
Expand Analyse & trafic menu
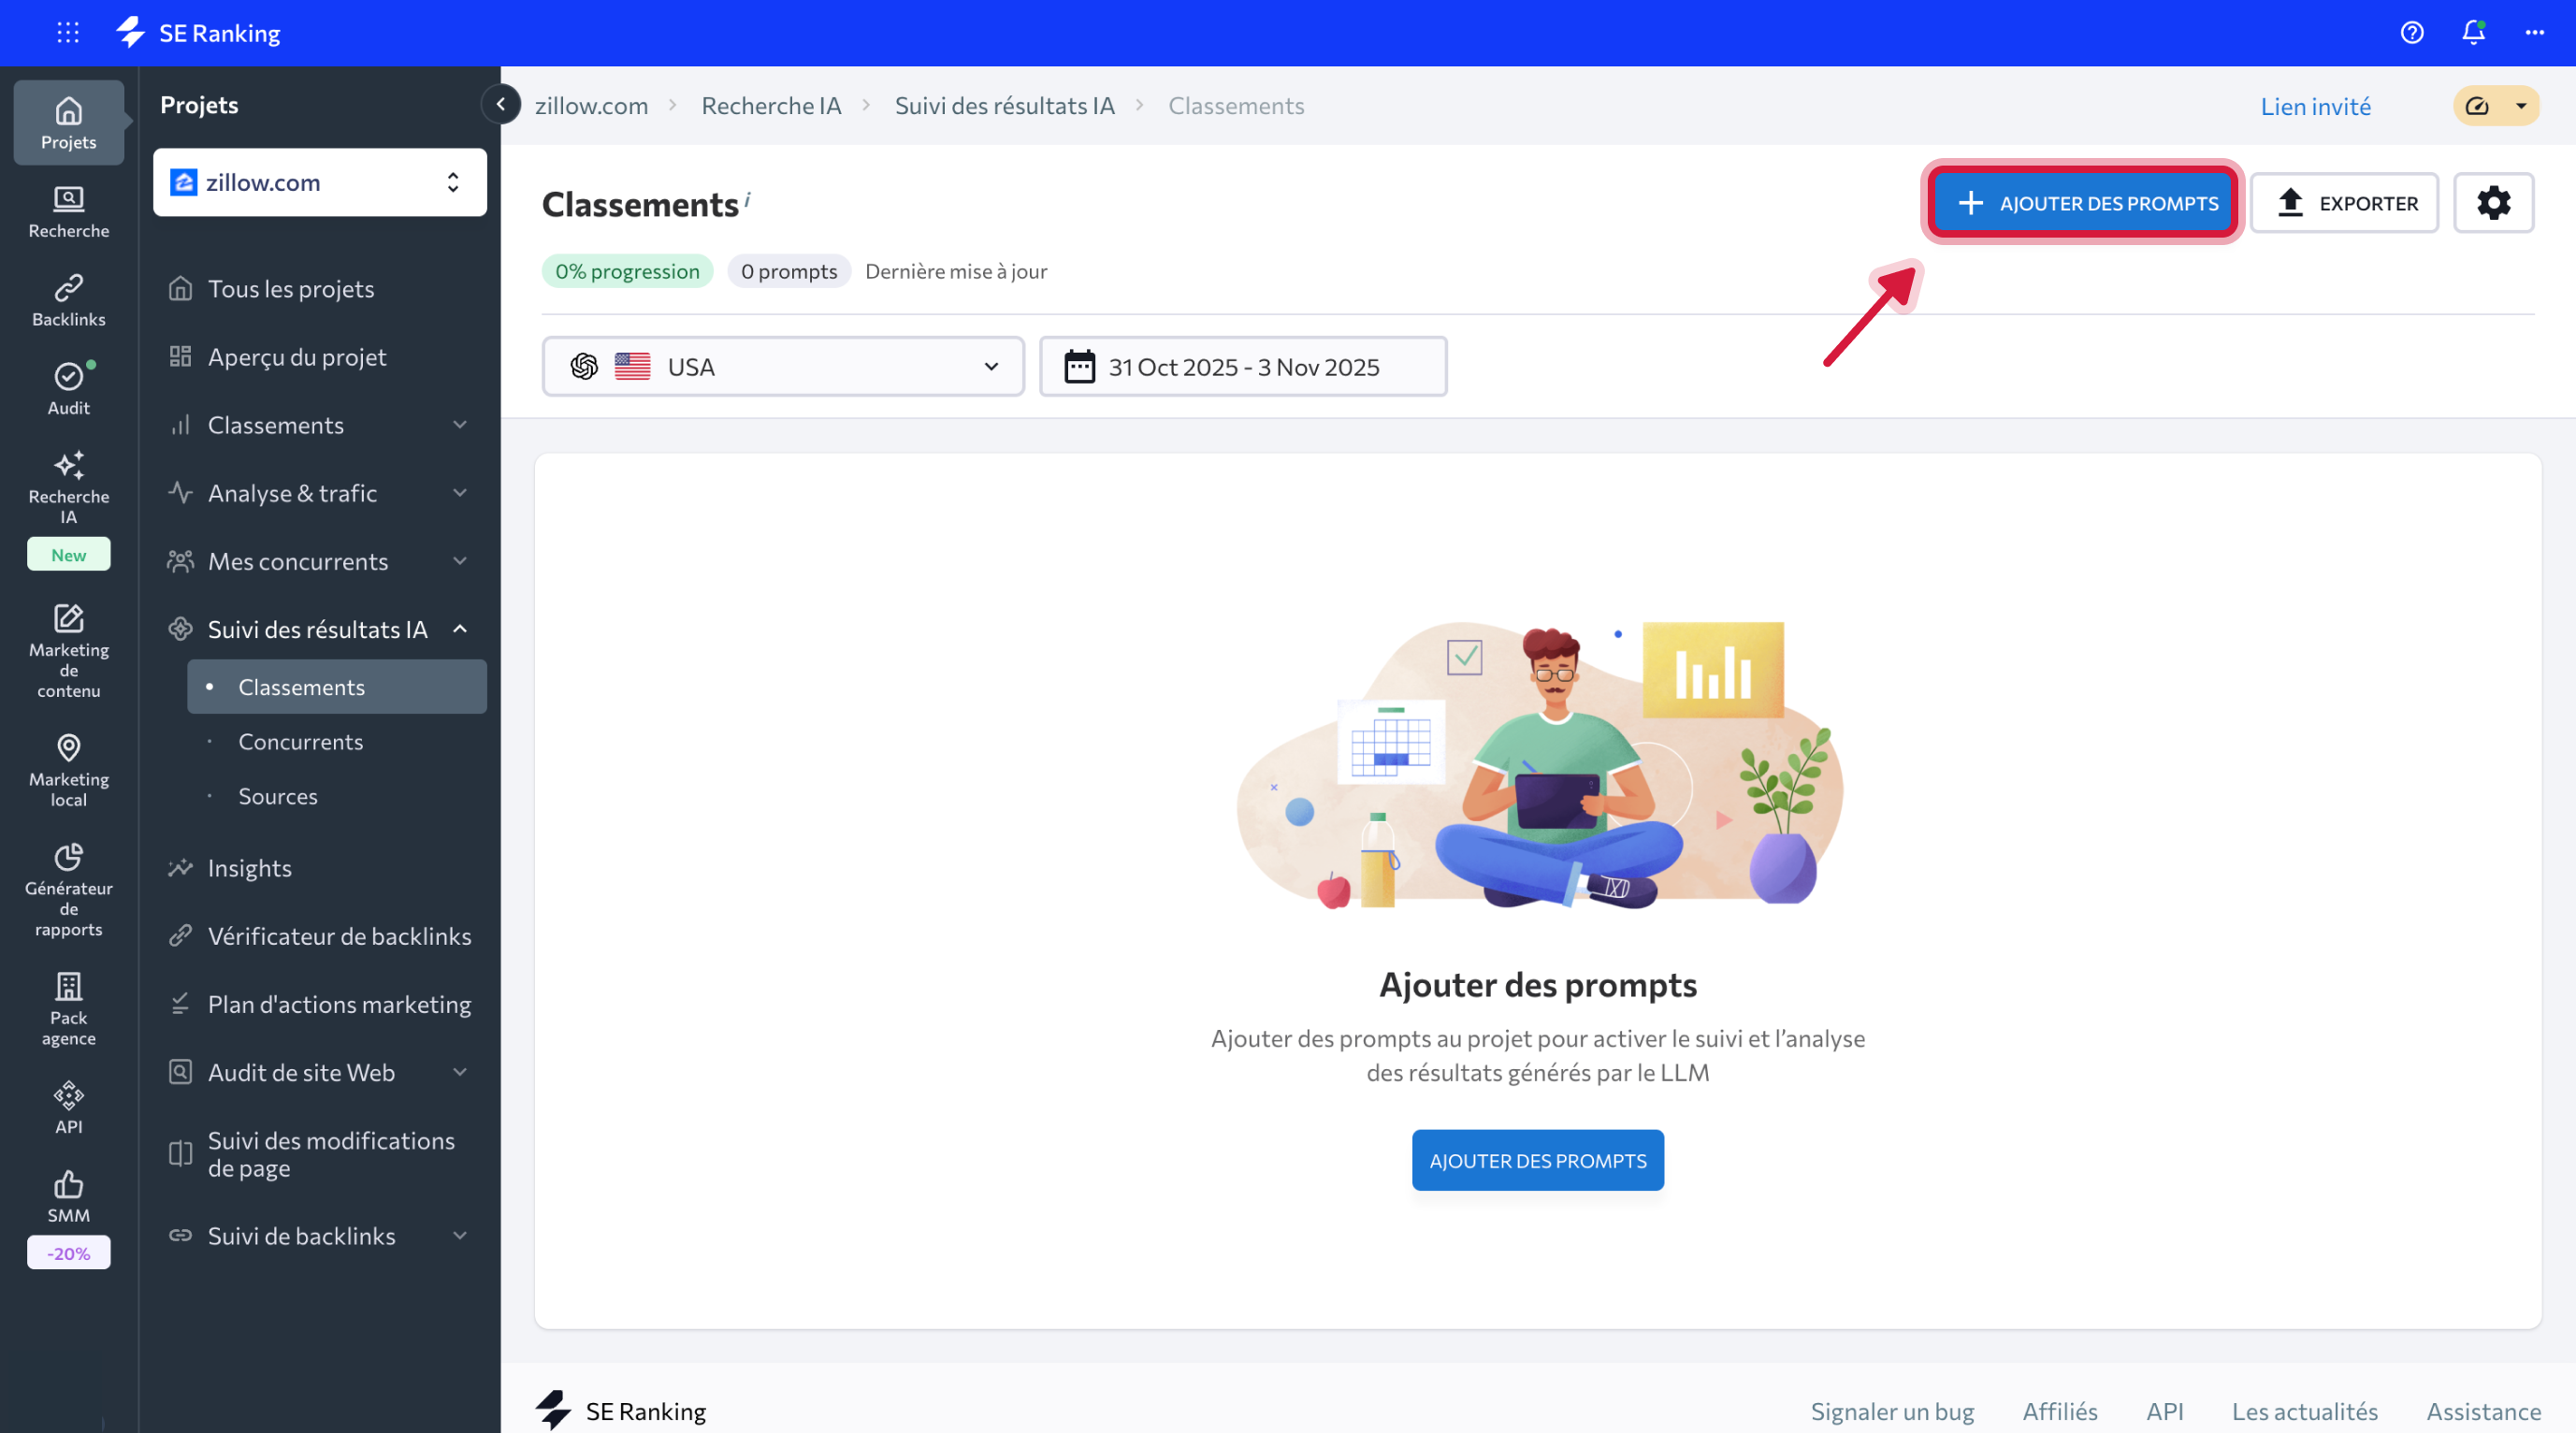pos(460,493)
